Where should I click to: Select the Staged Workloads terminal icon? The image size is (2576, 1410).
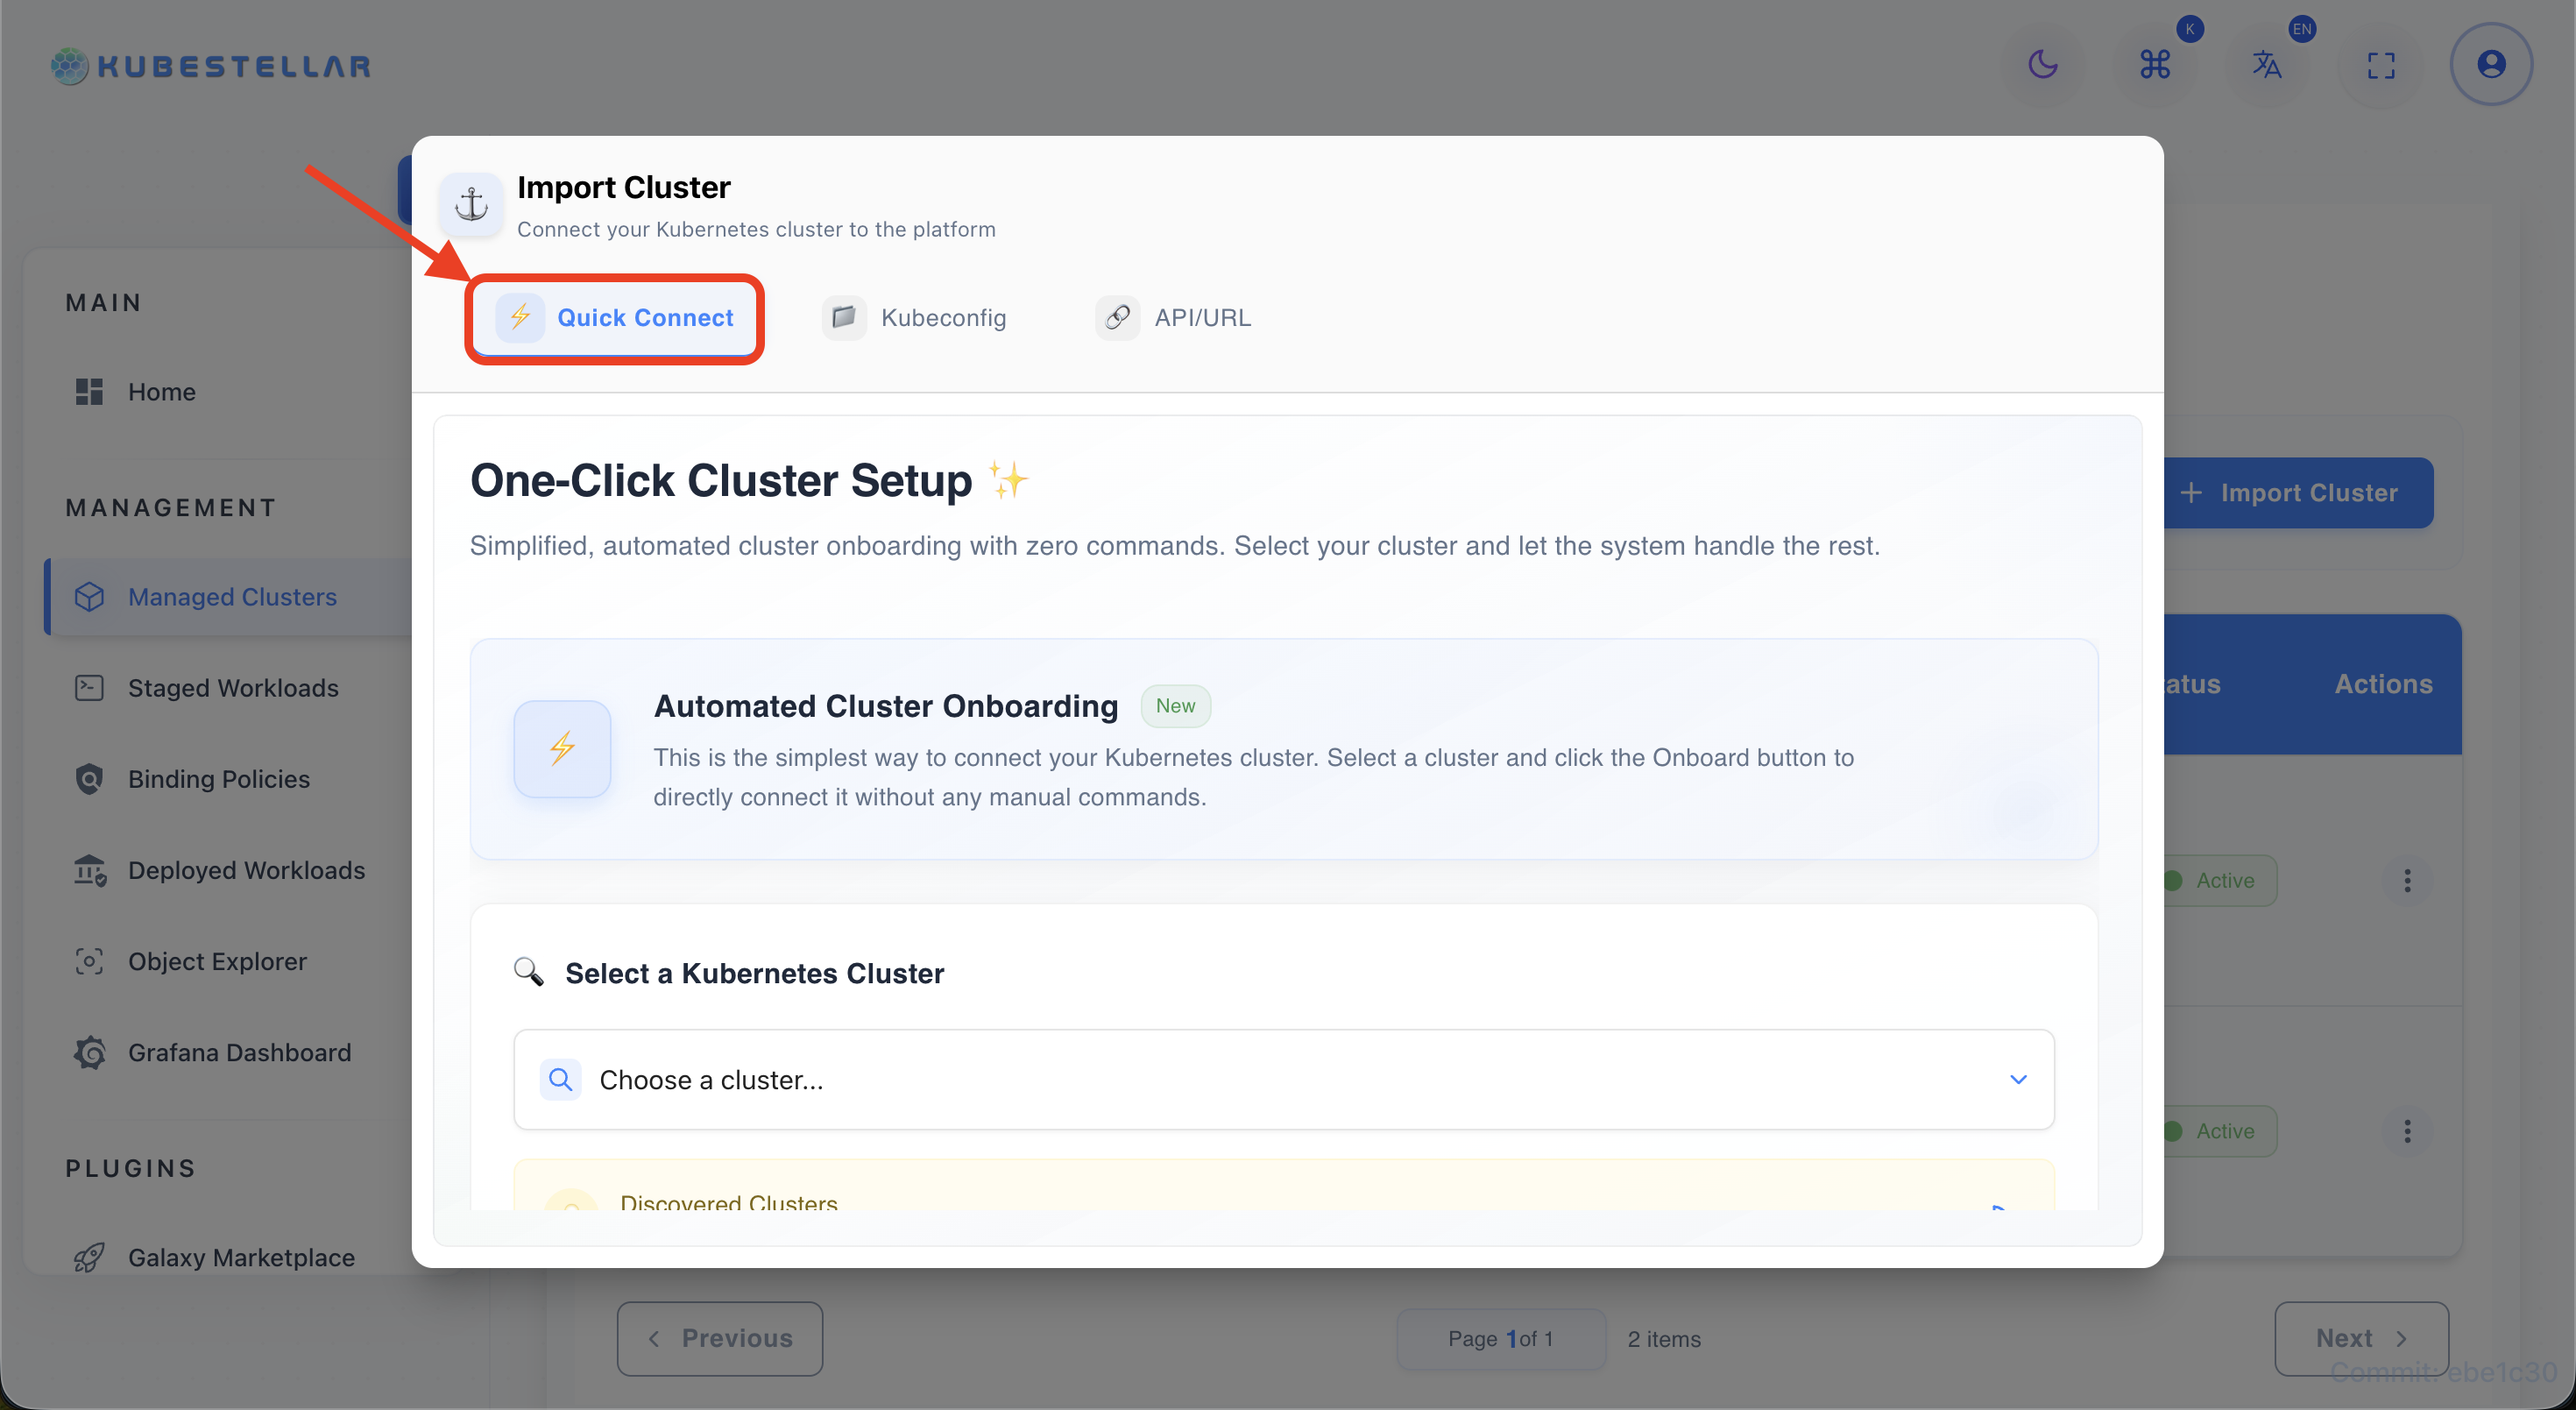pyautogui.click(x=88, y=687)
